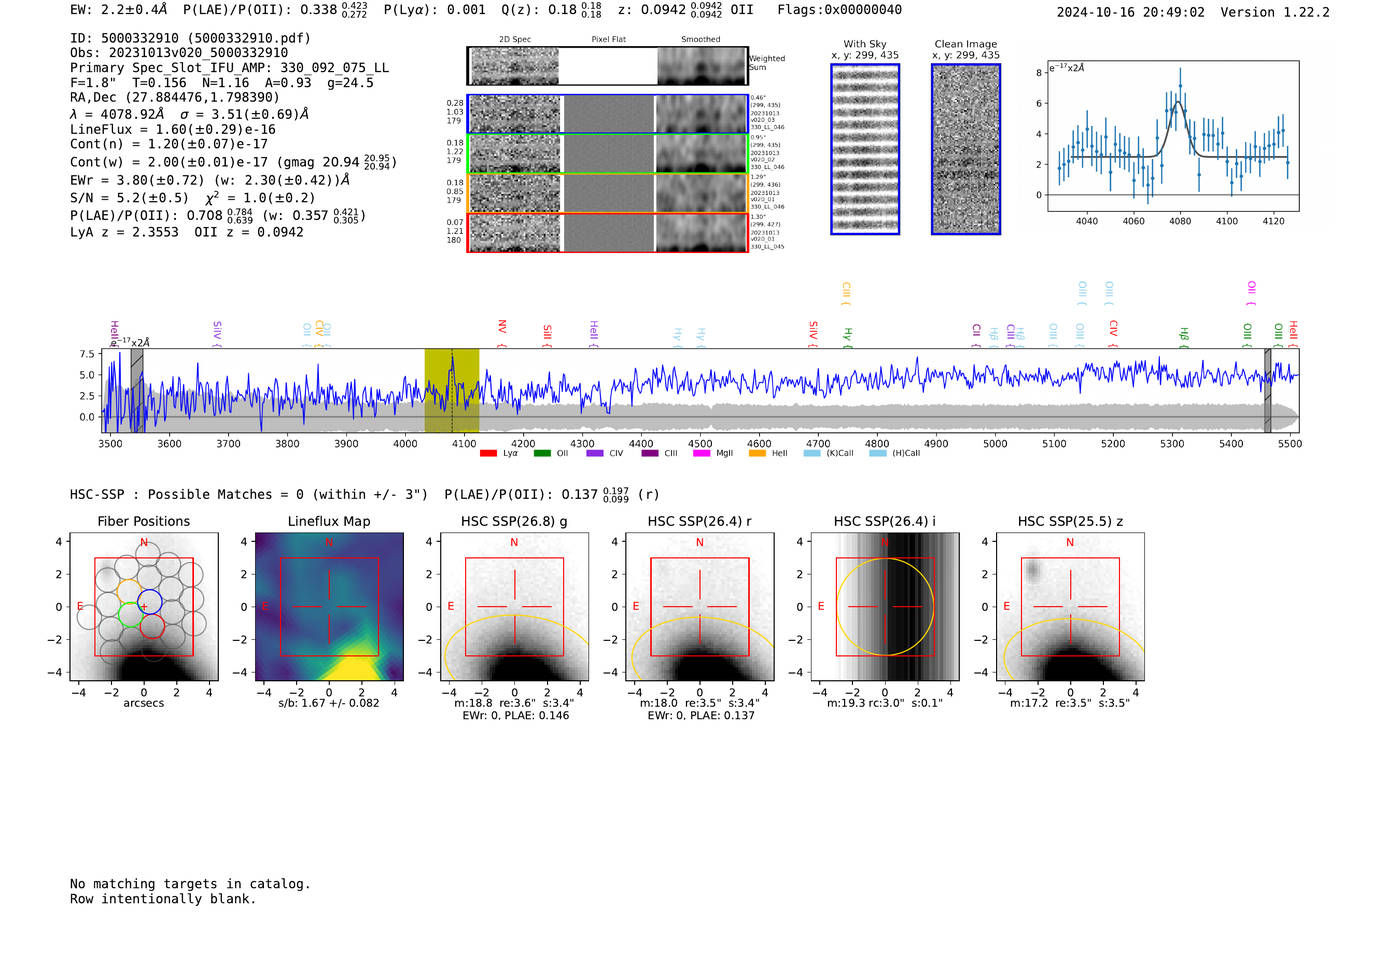Image resolution: width=1400 pixels, height=953 pixels.
Task: Click the red Lyα legend color swatch
Action: click(488, 453)
